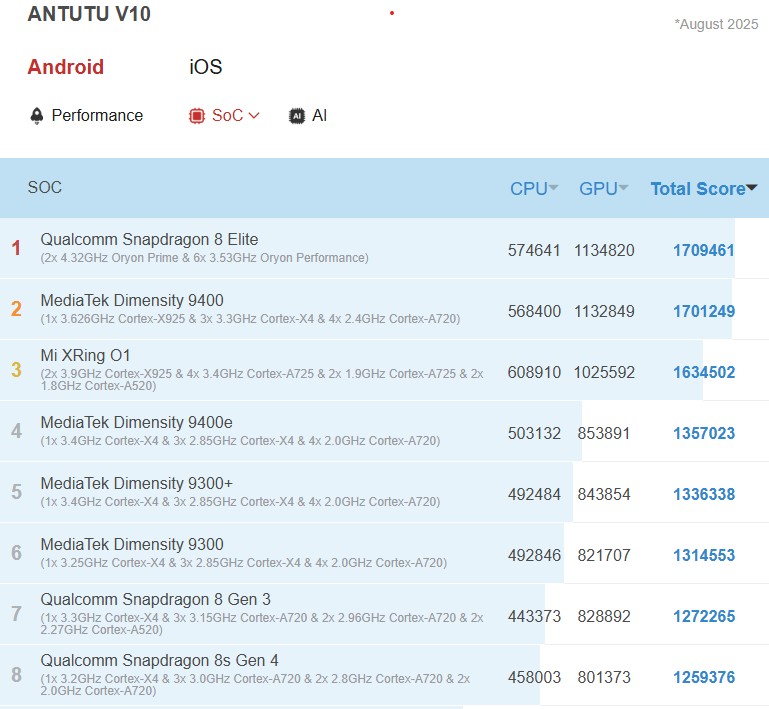Click the Performance rocket icon
Image resolution: width=769 pixels, height=709 pixels.
[x=37, y=116]
